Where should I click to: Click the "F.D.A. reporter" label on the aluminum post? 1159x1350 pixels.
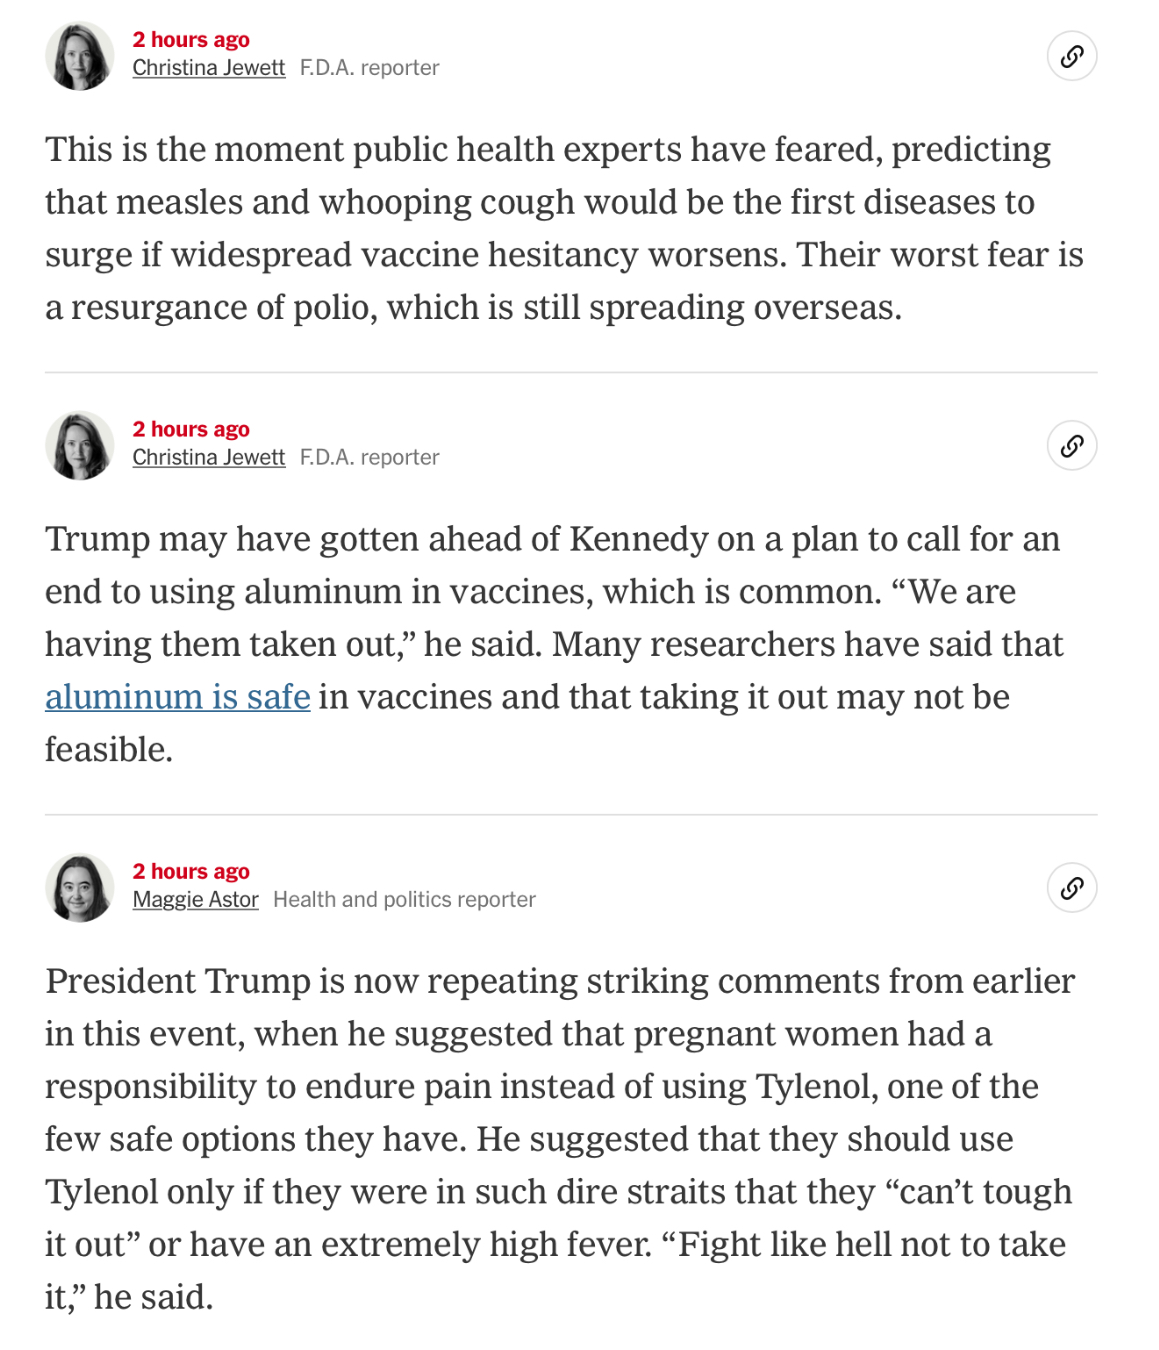pos(370,457)
